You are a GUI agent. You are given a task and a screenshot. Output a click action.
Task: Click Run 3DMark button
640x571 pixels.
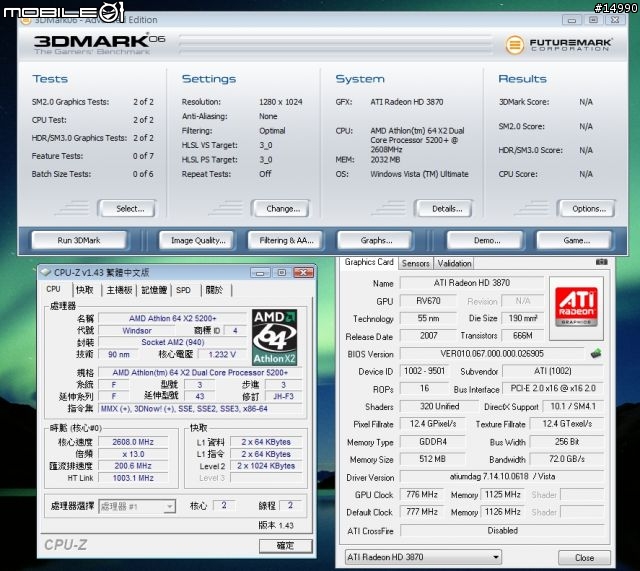pyautogui.click(x=78, y=240)
